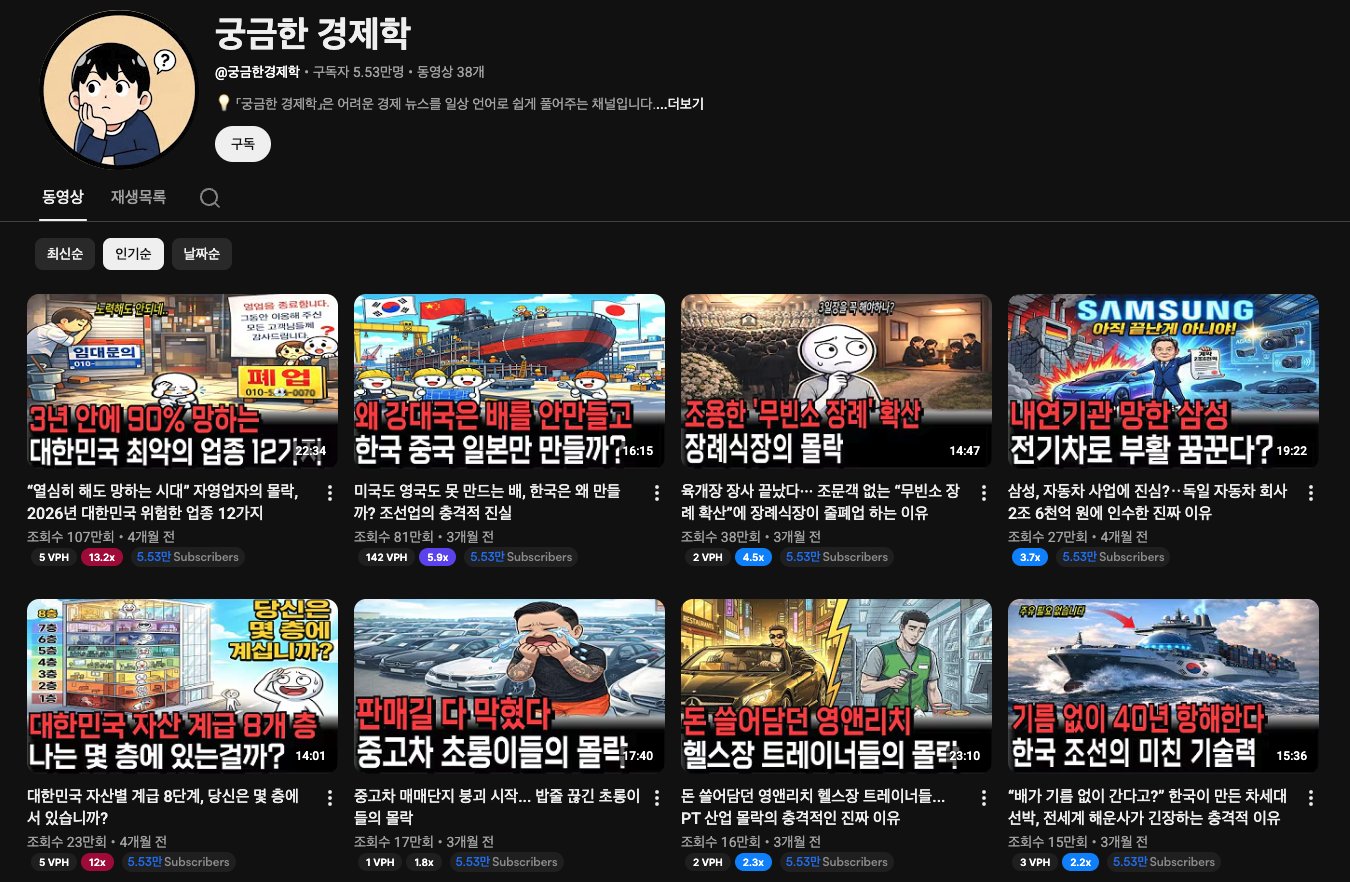Select the 인기순 sort chip
The image size is (1350, 882).
(x=133, y=254)
